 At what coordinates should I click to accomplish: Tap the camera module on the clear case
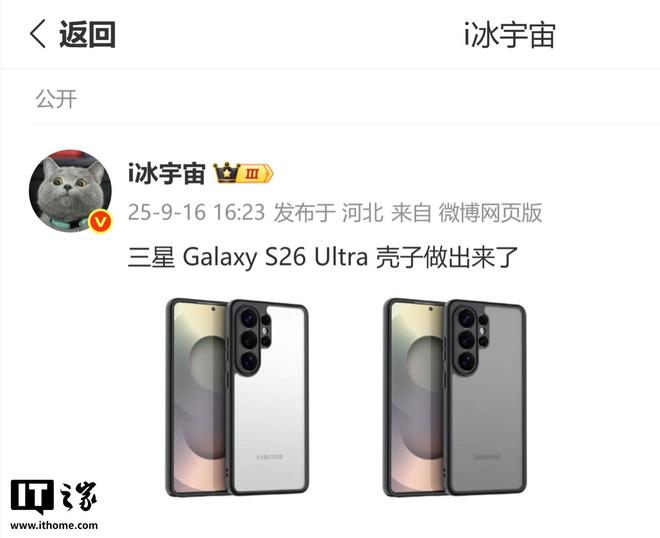click(x=253, y=339)
